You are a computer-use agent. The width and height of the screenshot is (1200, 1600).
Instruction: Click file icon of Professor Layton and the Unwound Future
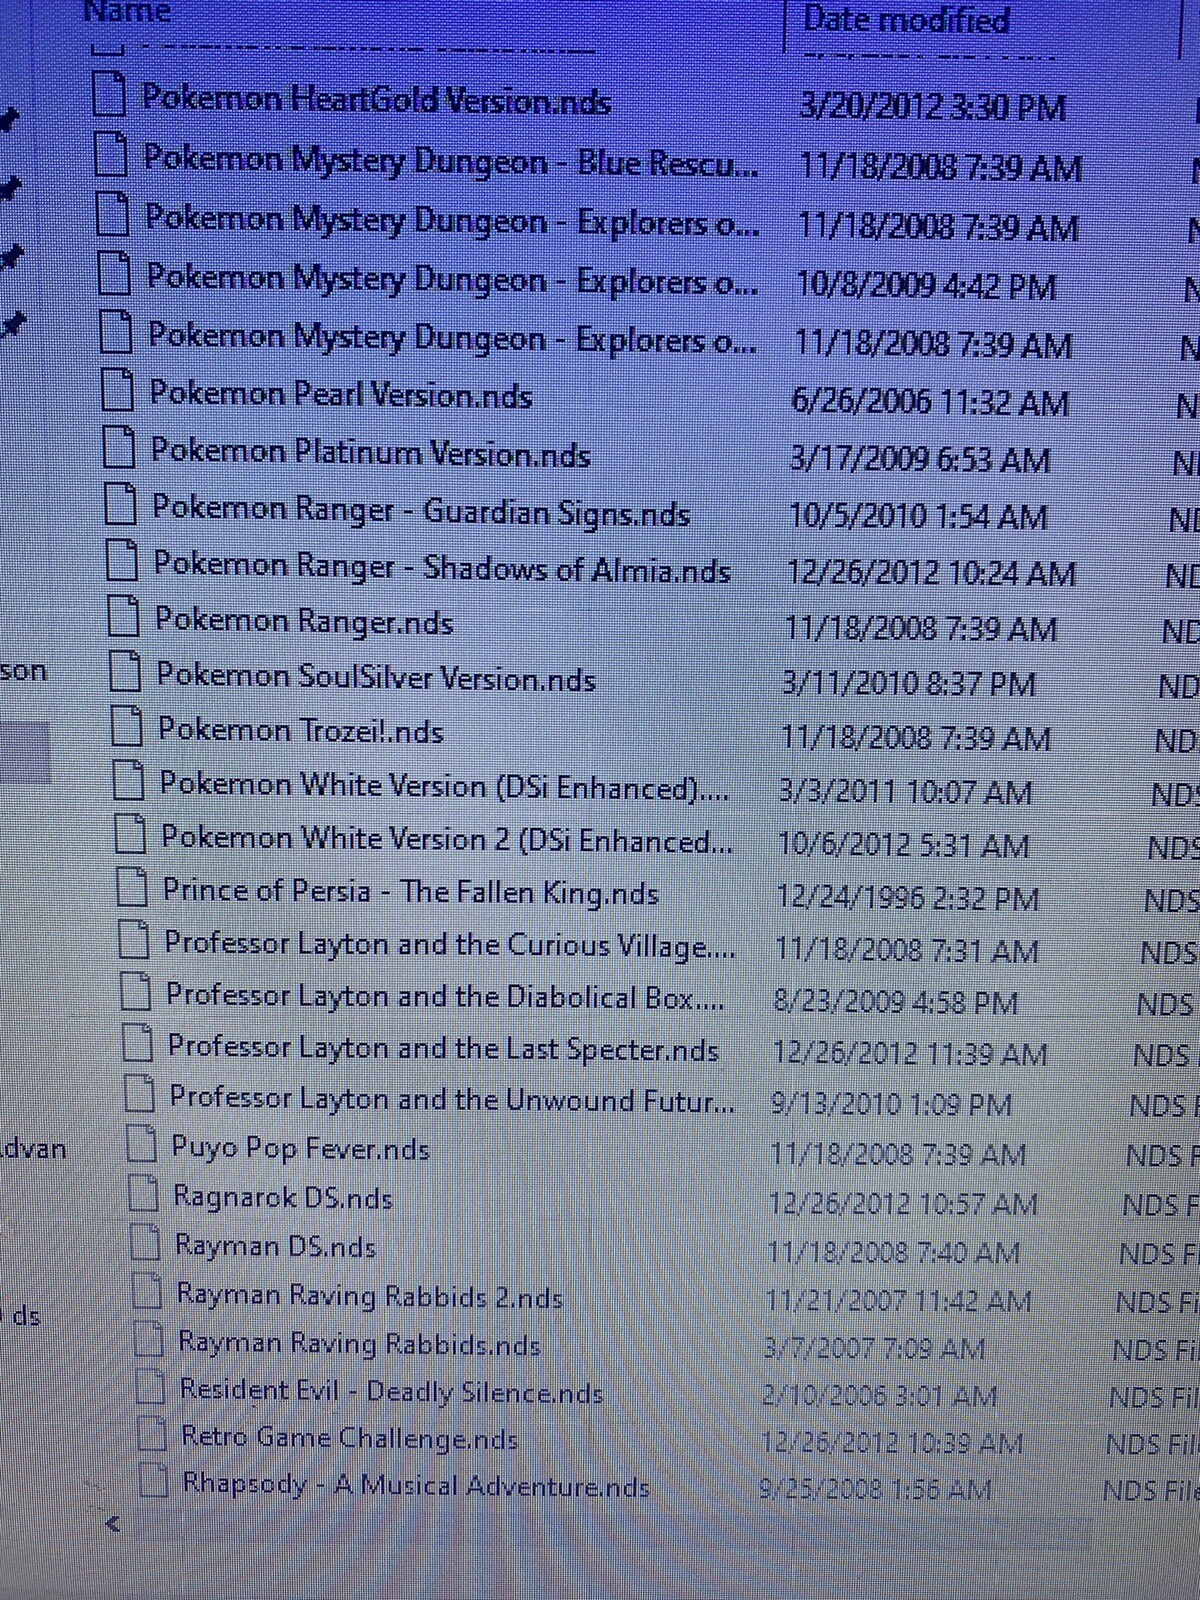(139, 1093)
